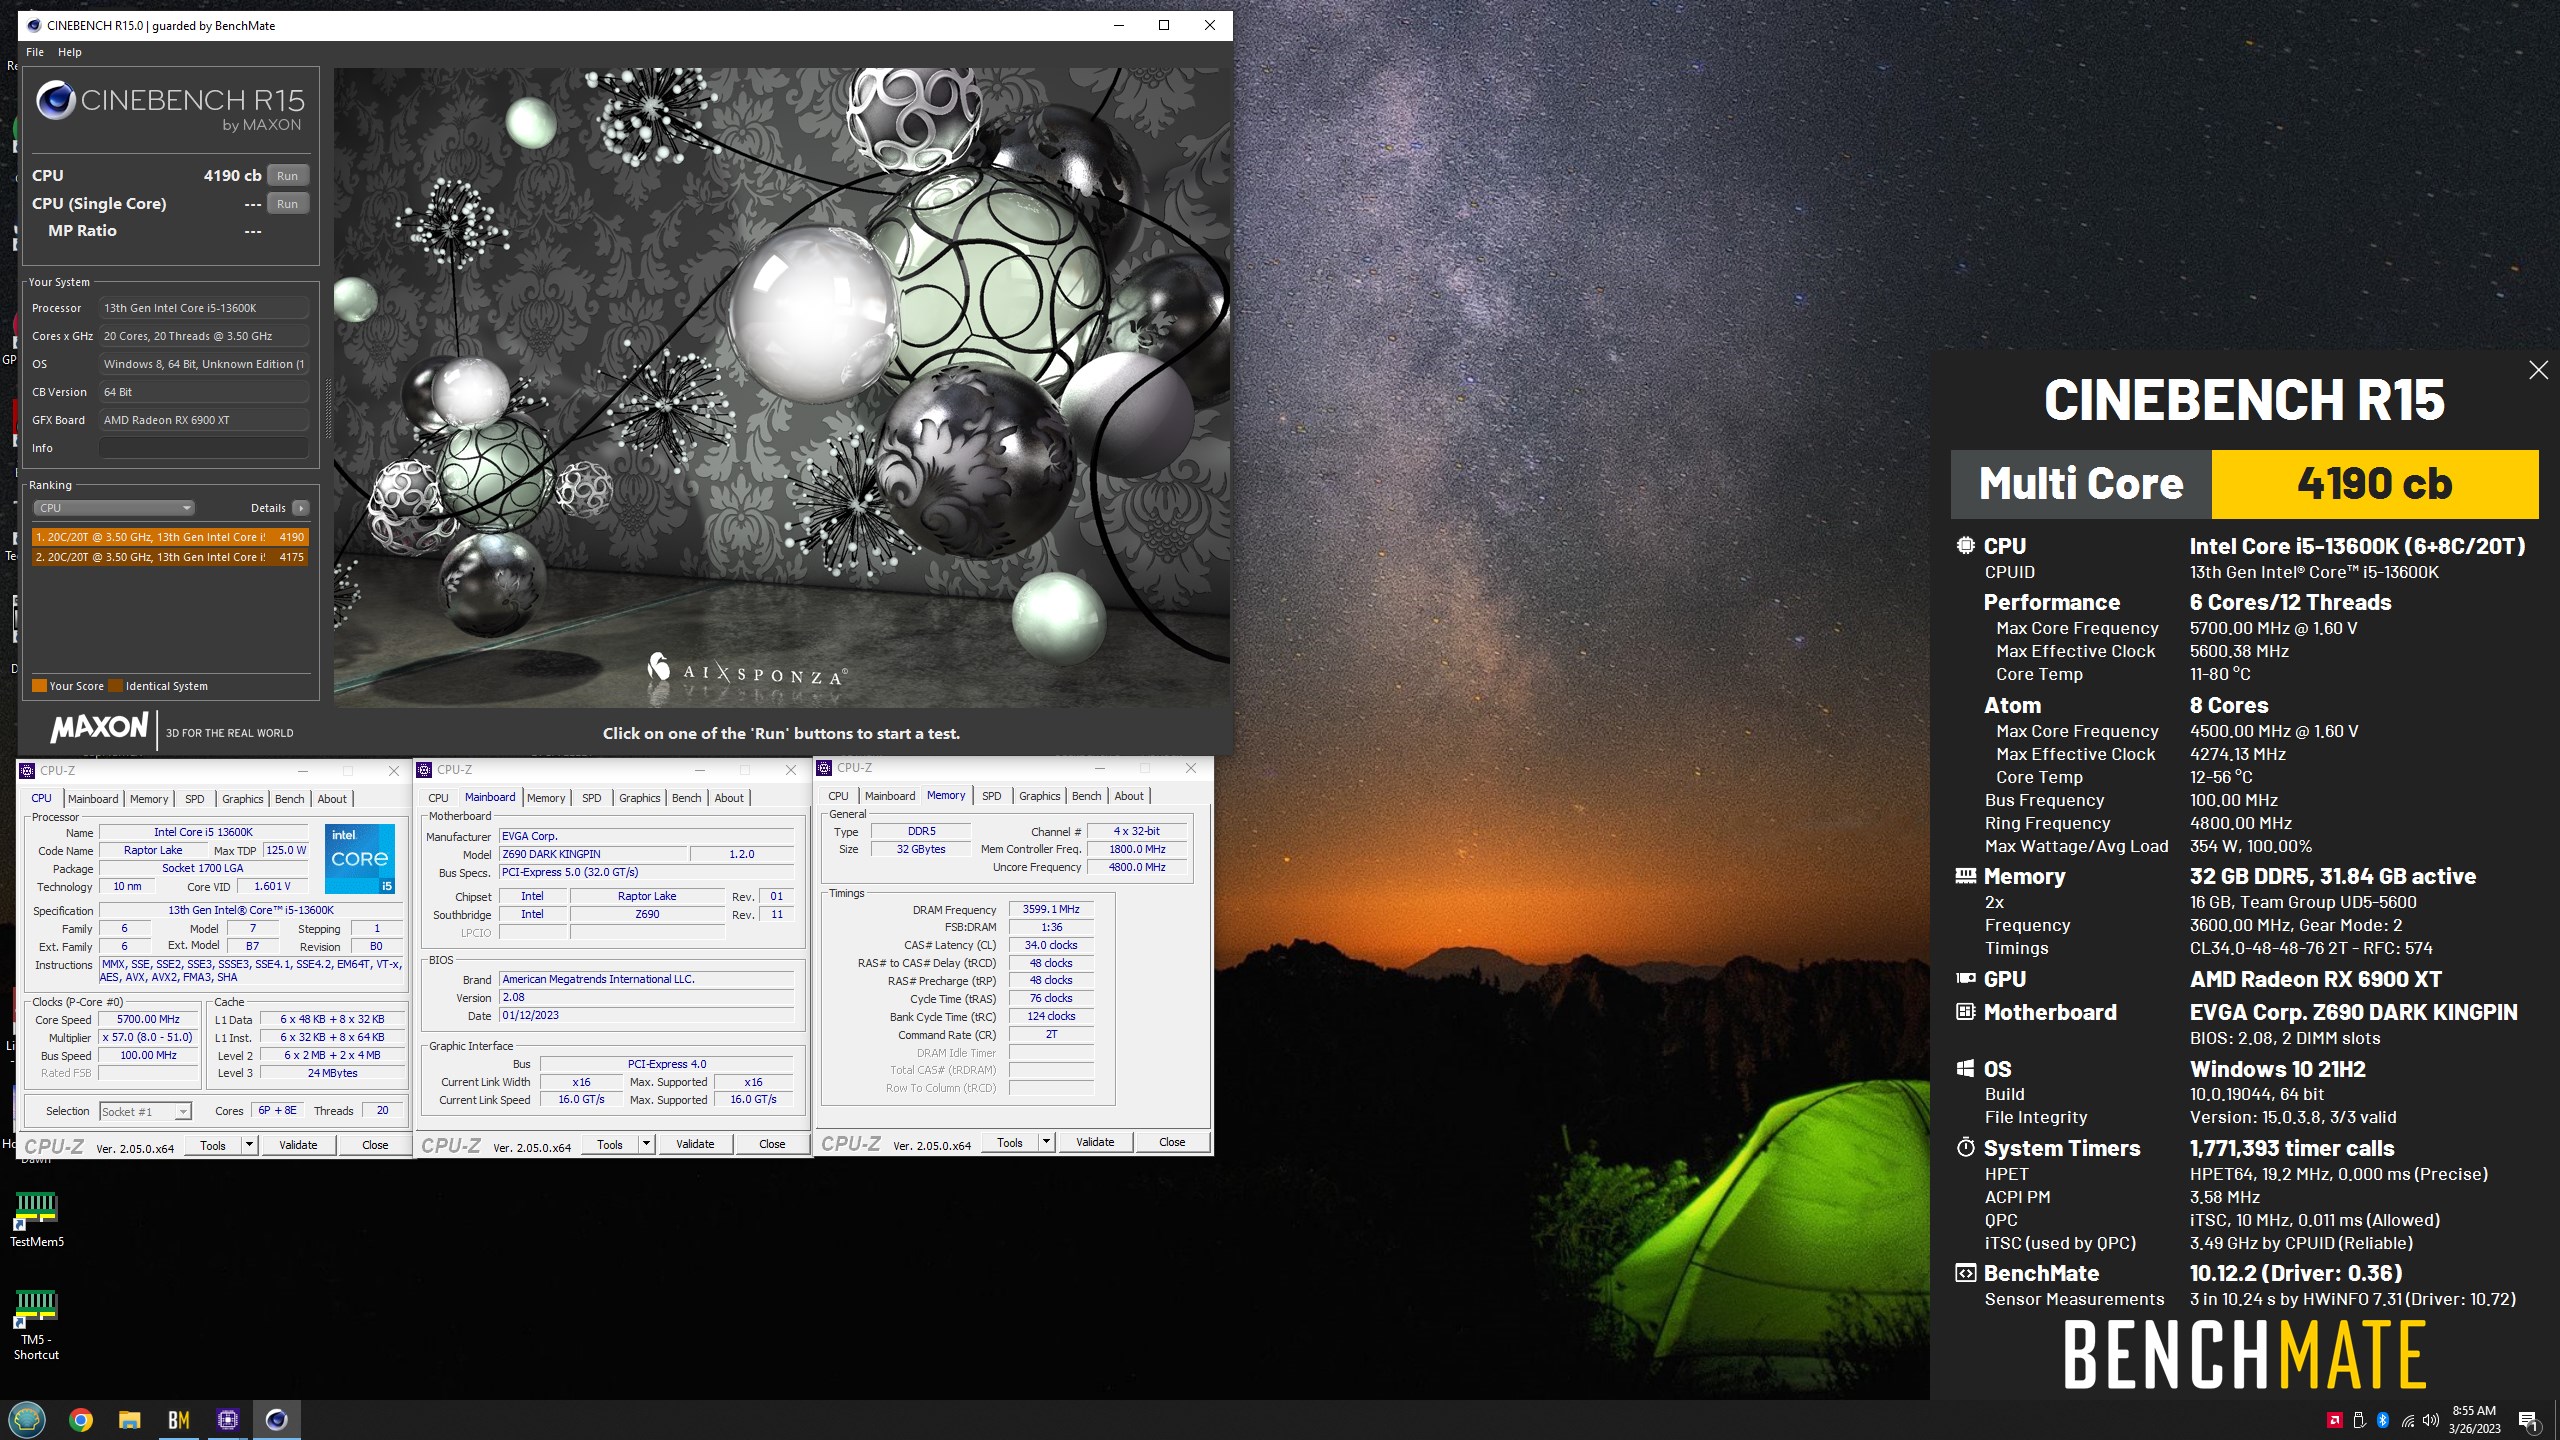Click left CPU-Z window title bar icon
2560x1440 pixels.
click(x=27, y=771)
